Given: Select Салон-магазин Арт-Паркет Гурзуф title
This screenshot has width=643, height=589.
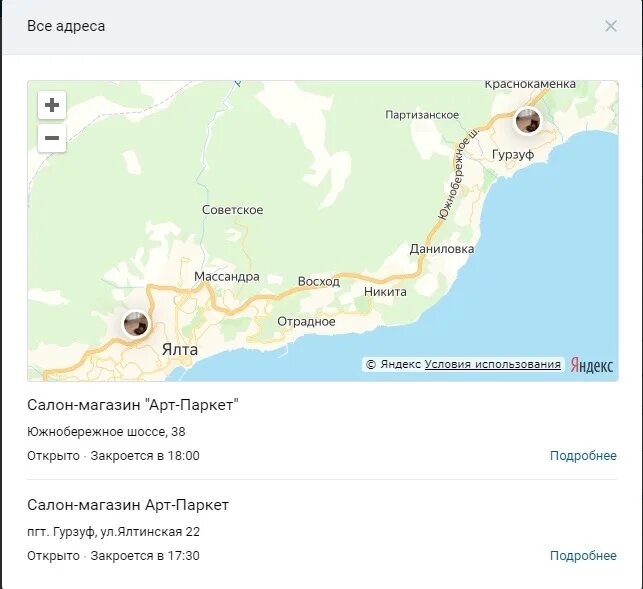Looking at the screenshot, I should tap(128, 505).
